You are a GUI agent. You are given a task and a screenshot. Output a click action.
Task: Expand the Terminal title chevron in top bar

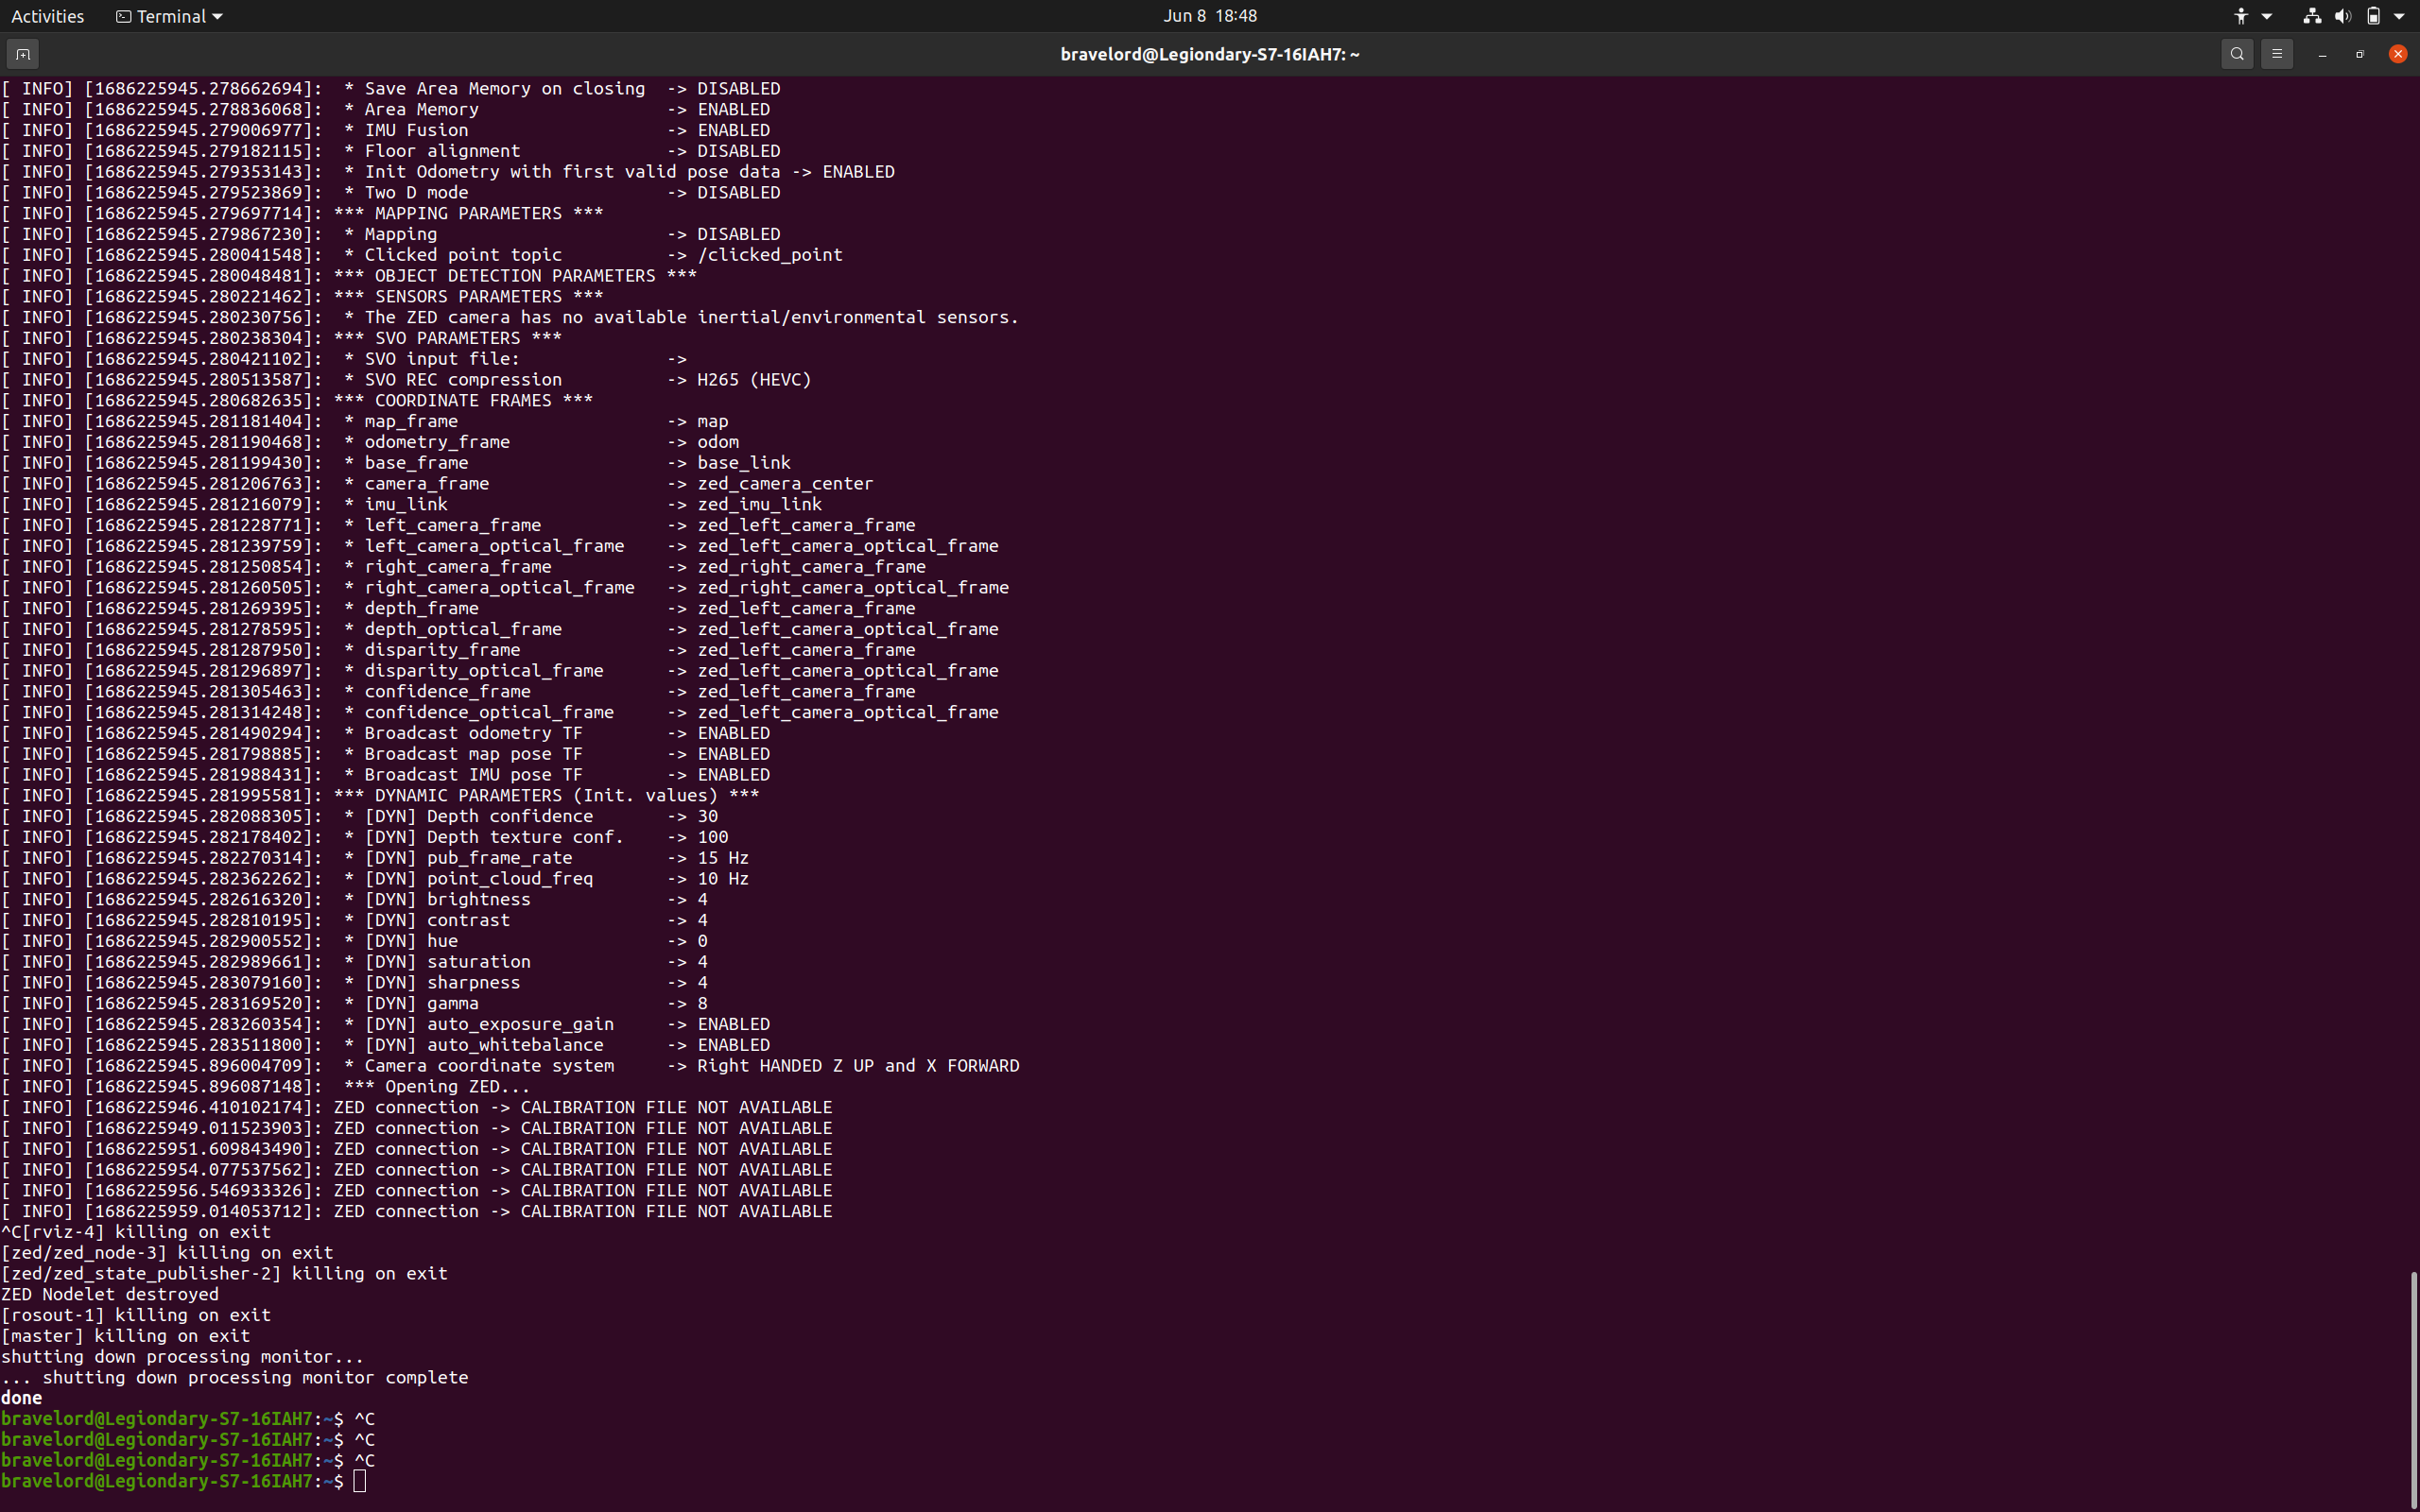click(x=216, y=16)
